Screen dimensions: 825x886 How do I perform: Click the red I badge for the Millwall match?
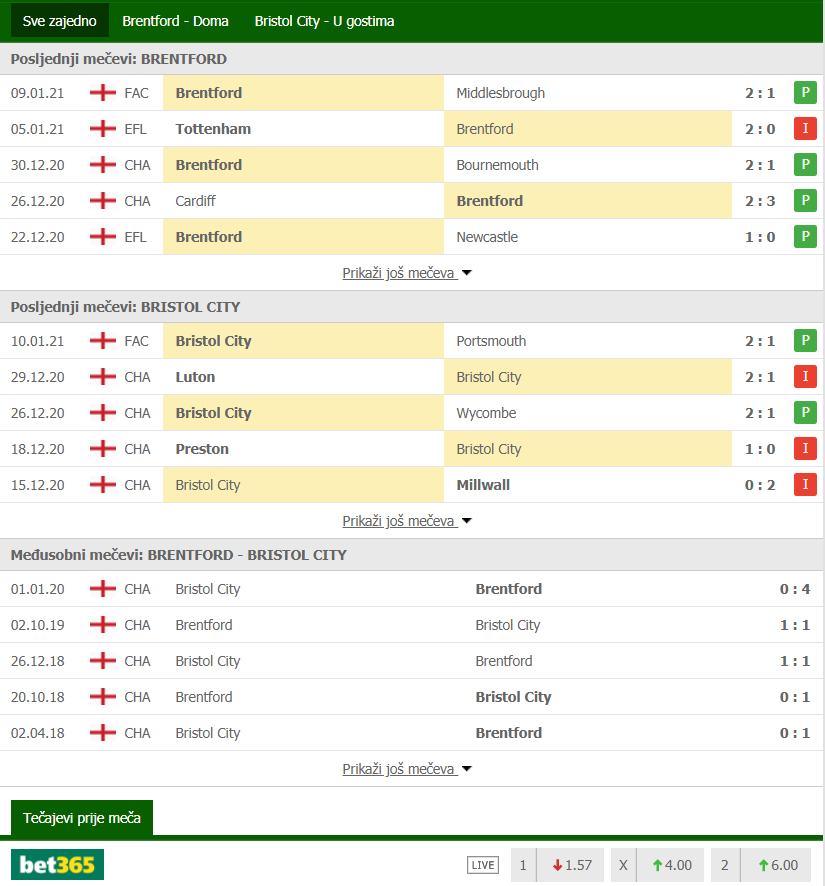[805, 485]
